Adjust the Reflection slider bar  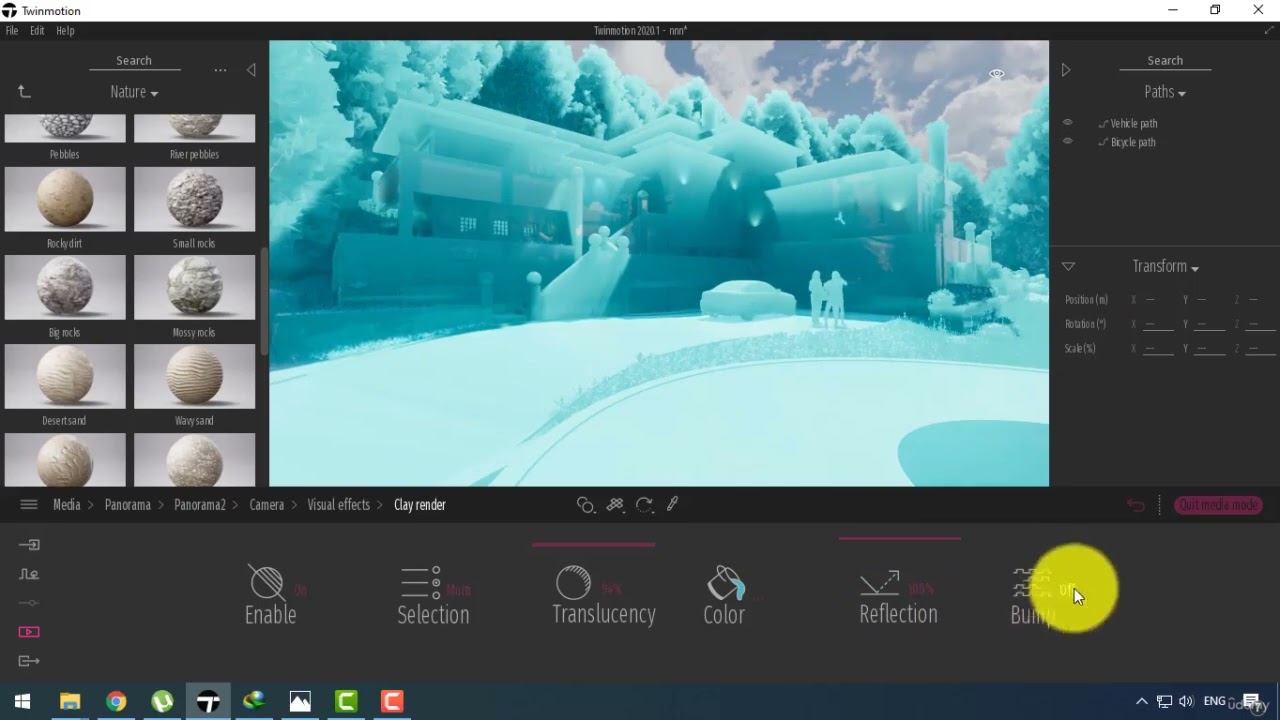tap(900, 538)
